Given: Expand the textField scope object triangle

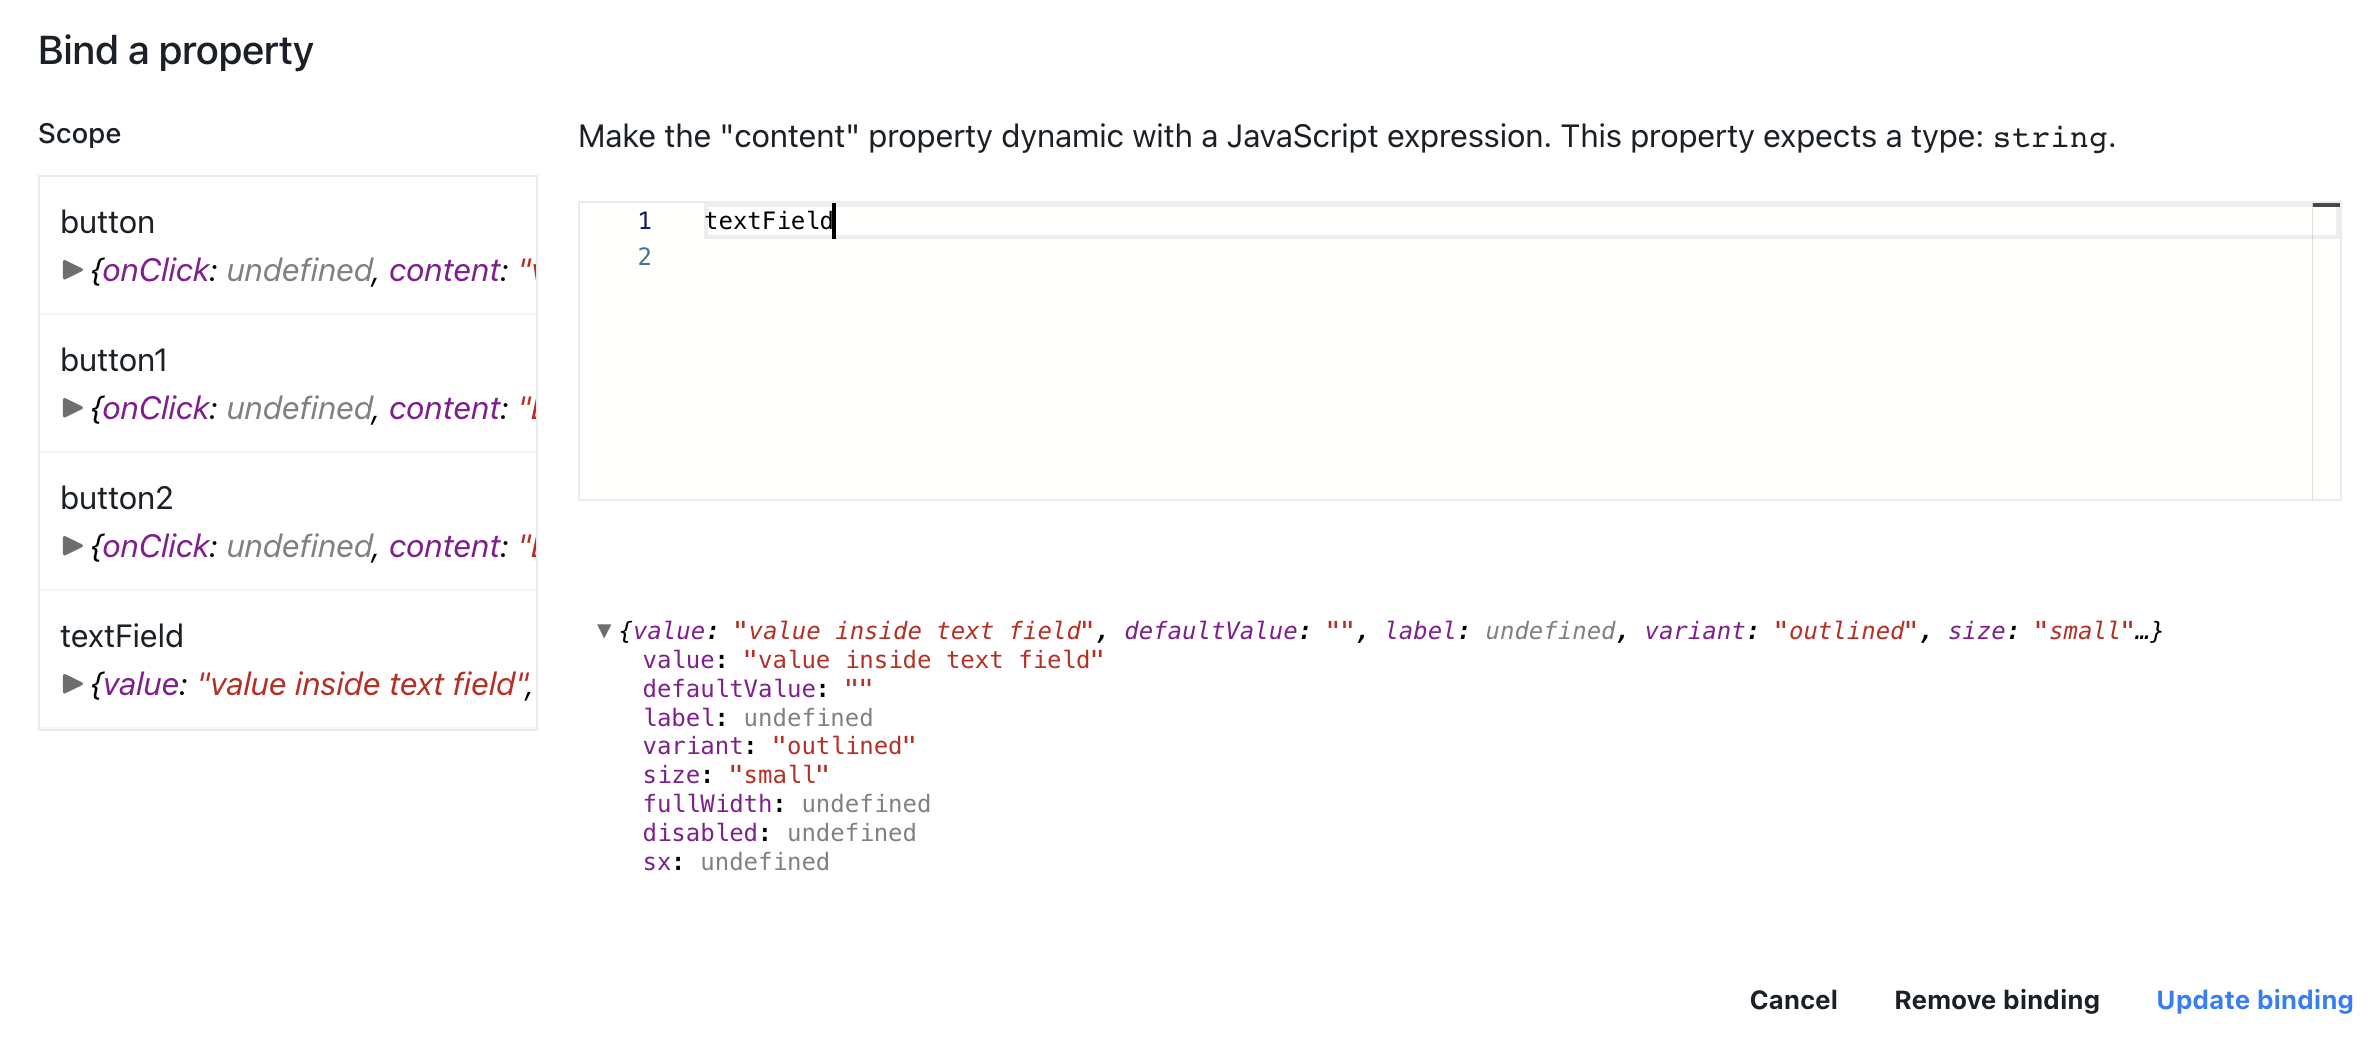Looking at the screenshot, I should click(72, 684).
